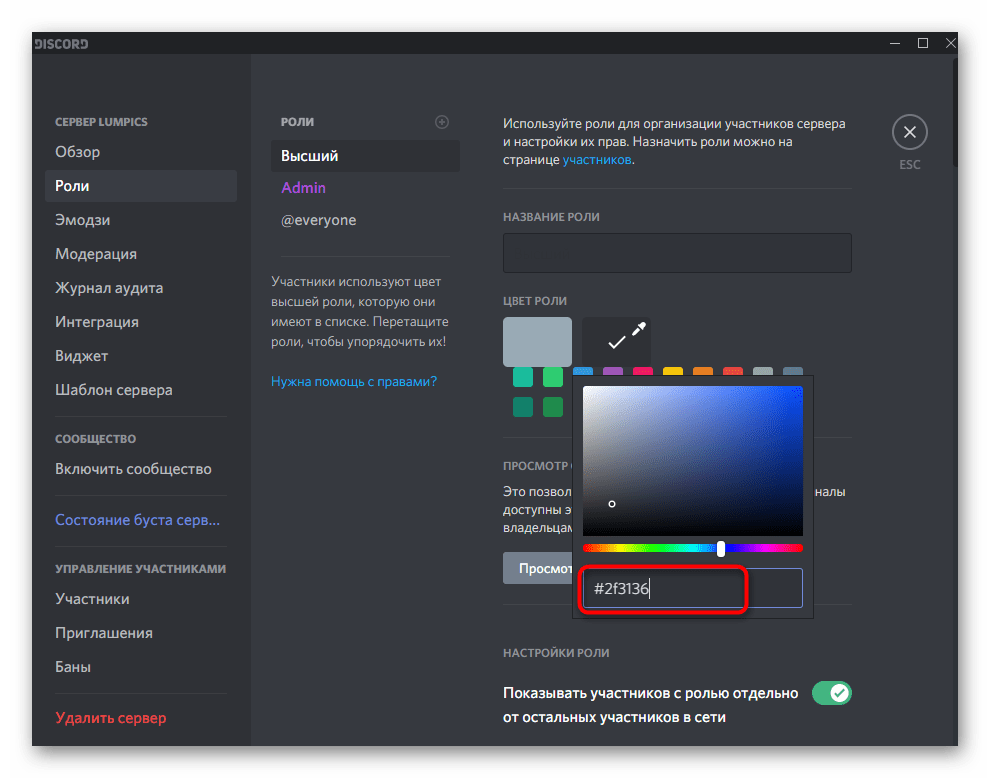Viewport: 990px width, 778px height.
Task: Select the default gray role color swatch
Action: click(x=537, y=342)
